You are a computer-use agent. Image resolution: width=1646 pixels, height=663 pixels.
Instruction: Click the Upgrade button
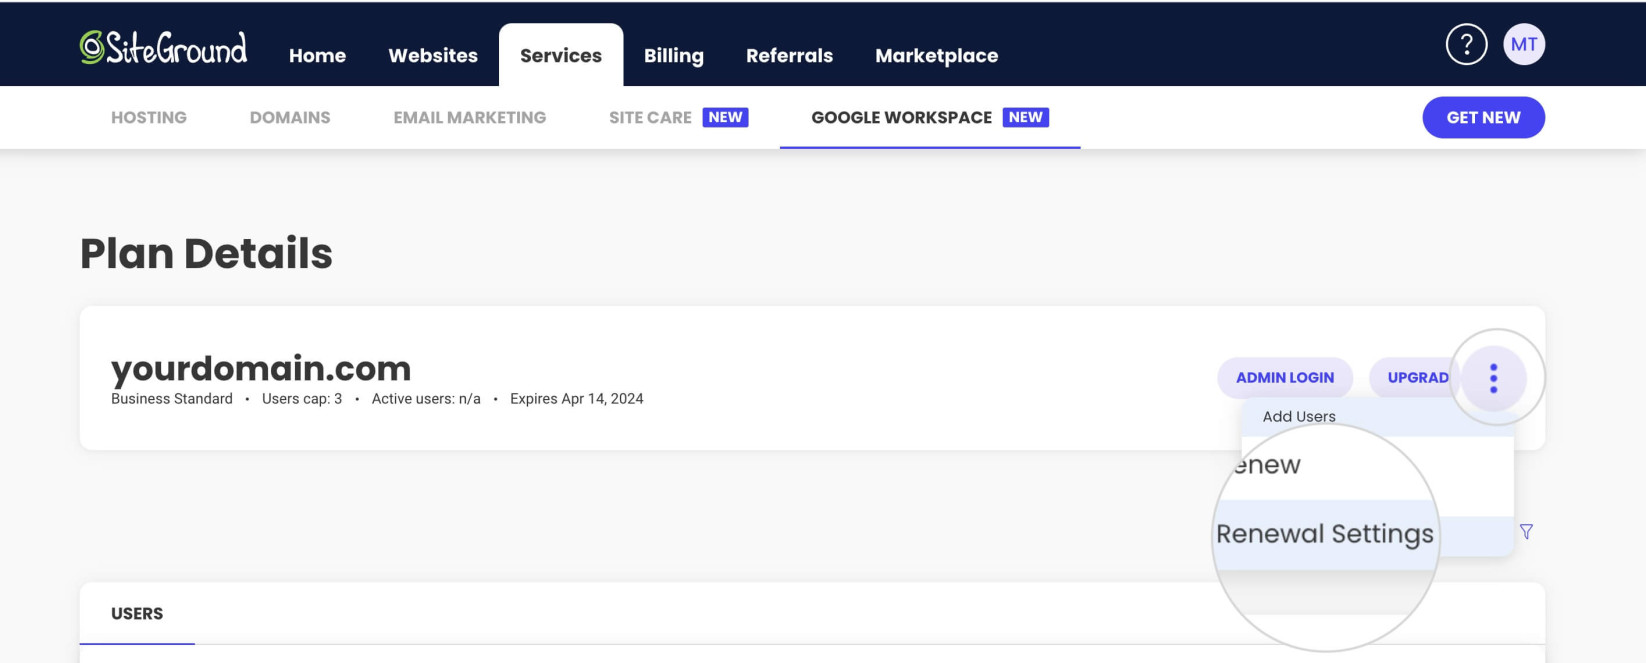(1417, 377)
